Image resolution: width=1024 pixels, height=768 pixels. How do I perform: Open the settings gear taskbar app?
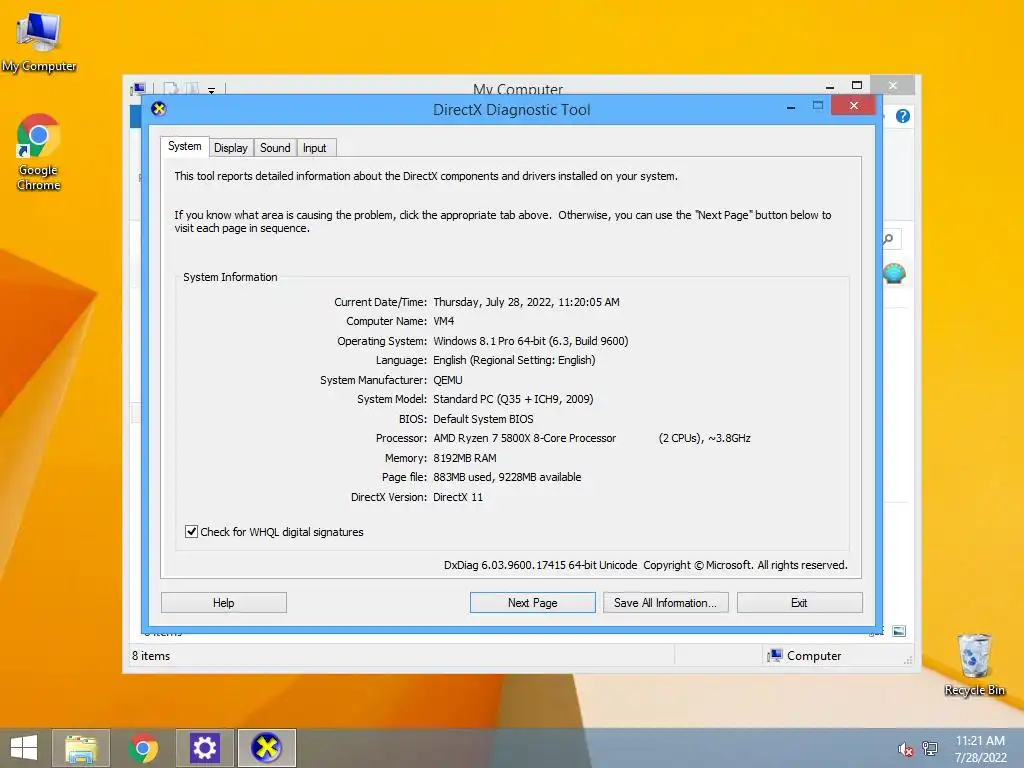204,748
